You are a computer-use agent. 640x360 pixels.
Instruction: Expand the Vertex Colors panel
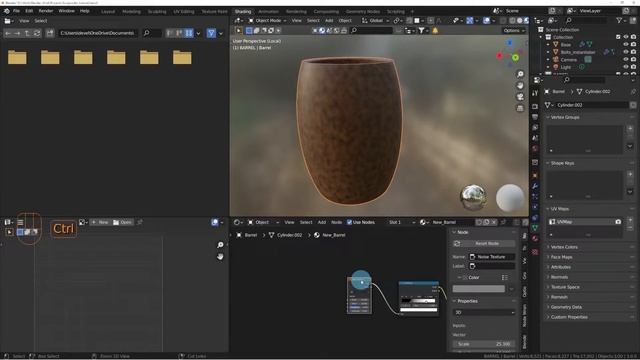(564, 247)
